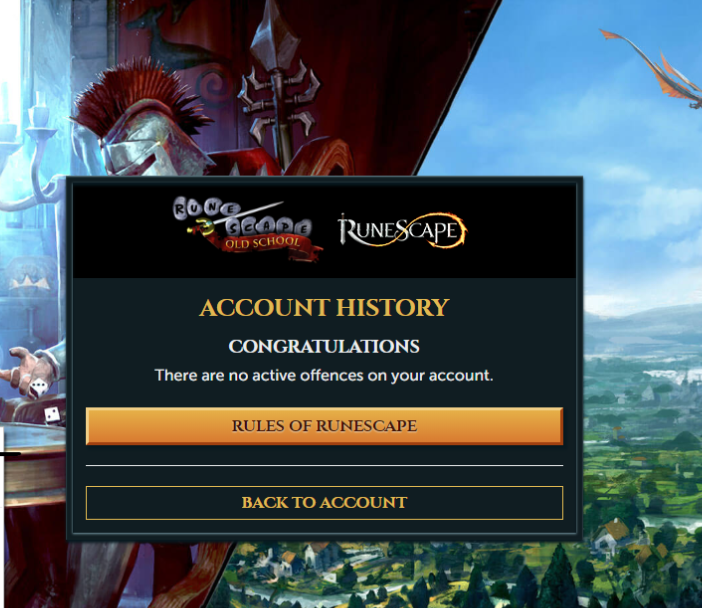Click the crown emblem on the left wall
The image size is (702, 608).
point(30,282)
